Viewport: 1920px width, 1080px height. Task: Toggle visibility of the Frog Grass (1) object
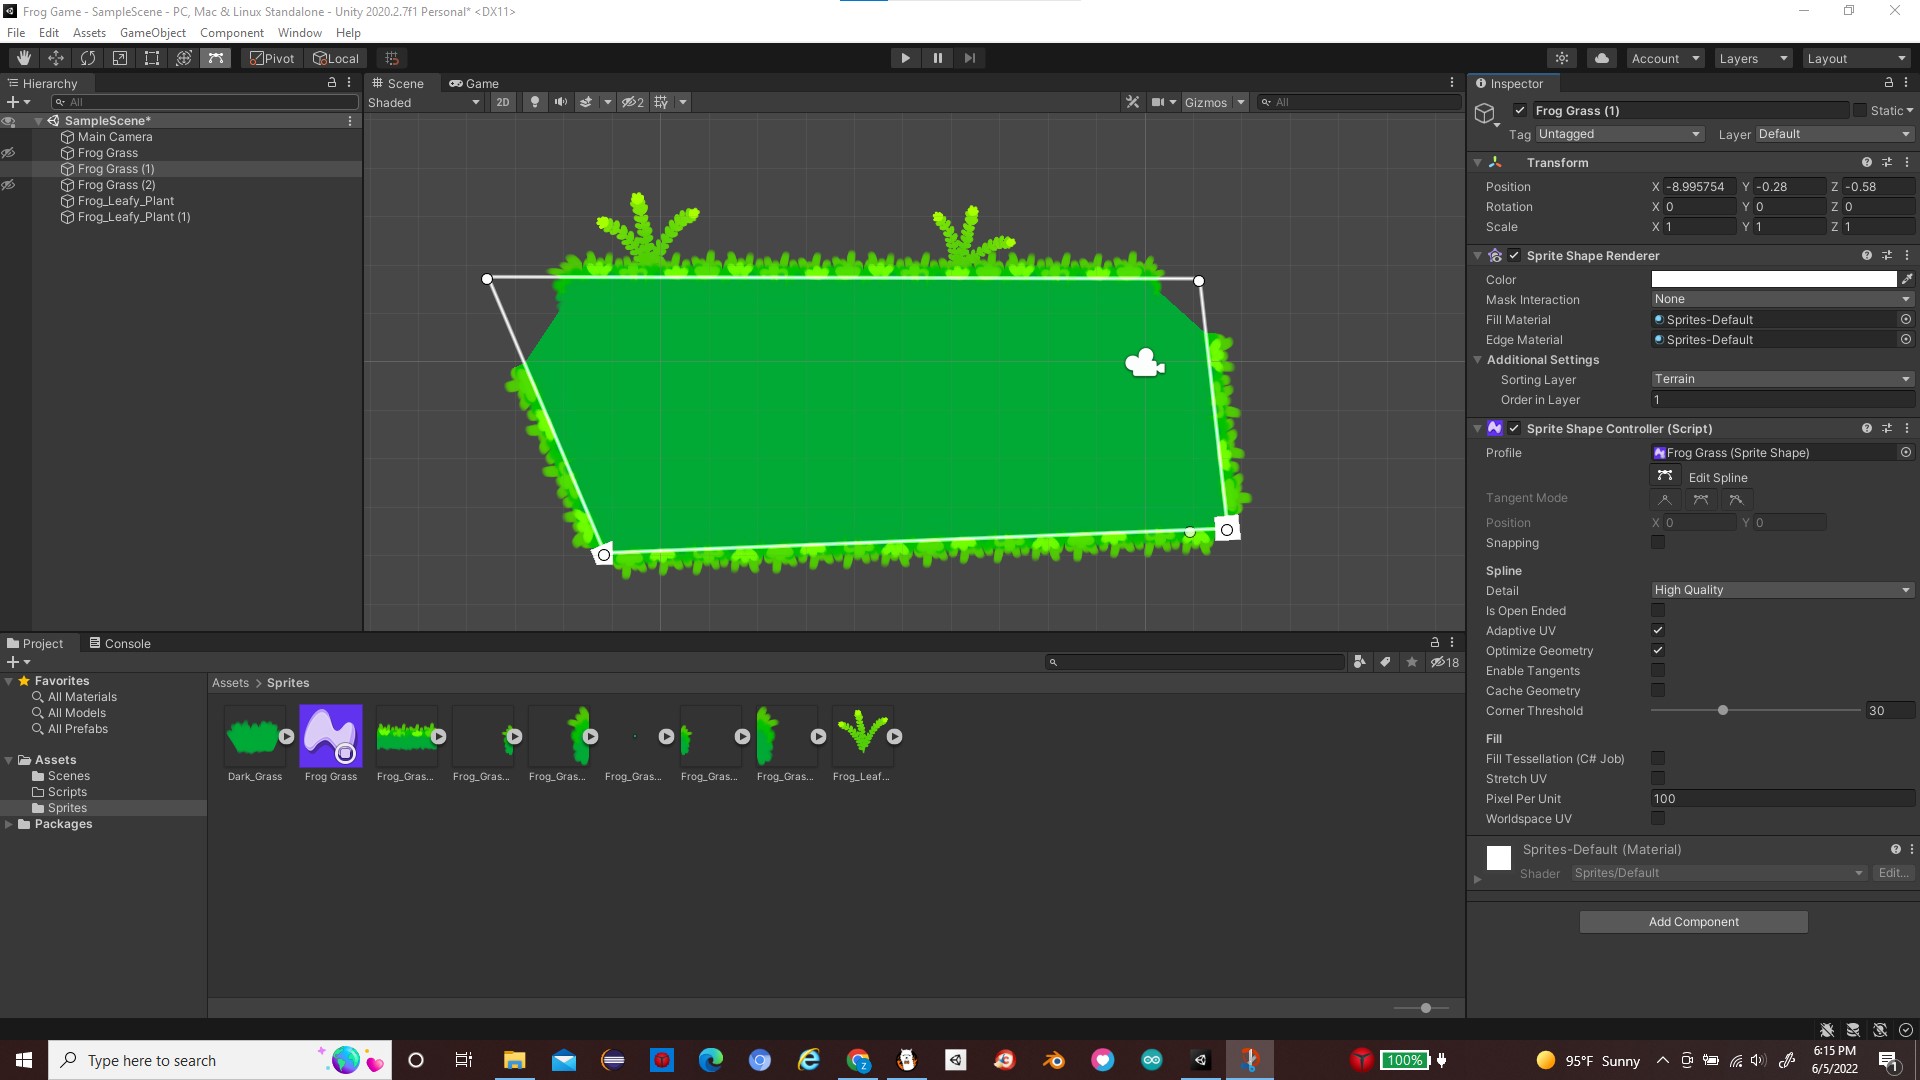click(9, 168)
